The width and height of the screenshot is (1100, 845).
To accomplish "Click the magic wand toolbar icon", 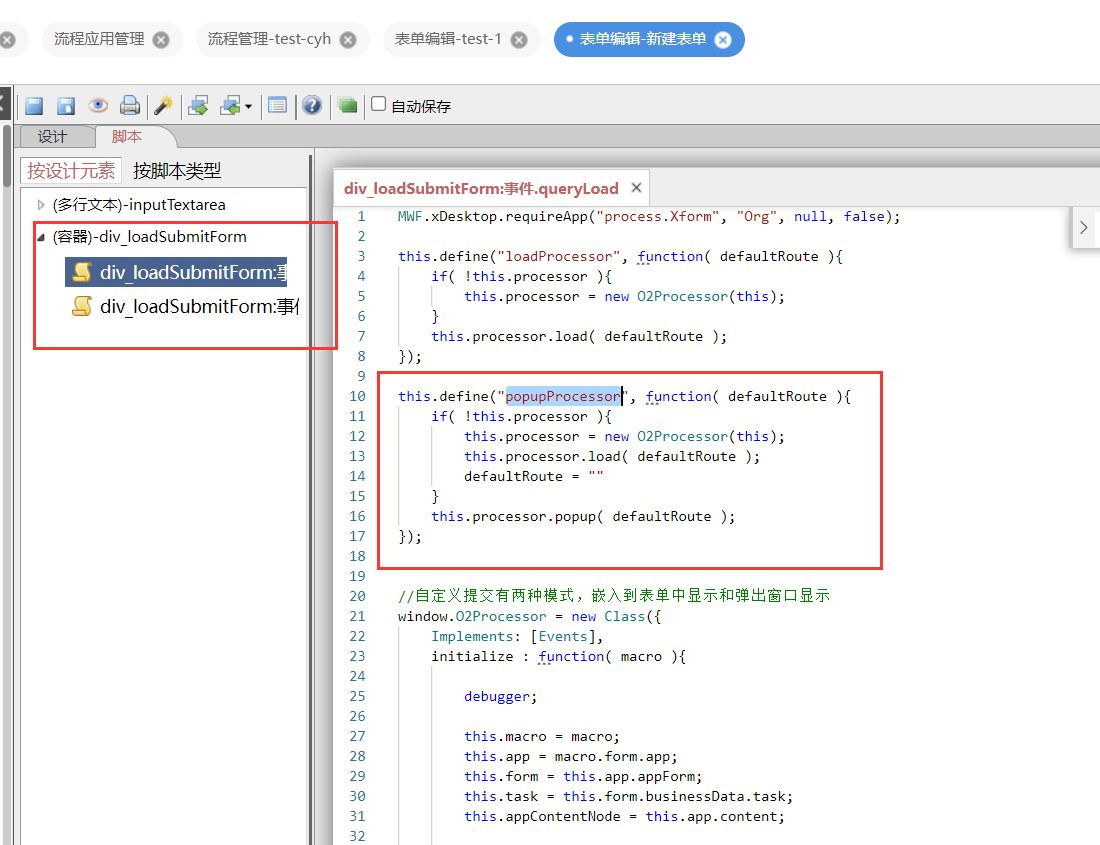I will pos(163,106).
